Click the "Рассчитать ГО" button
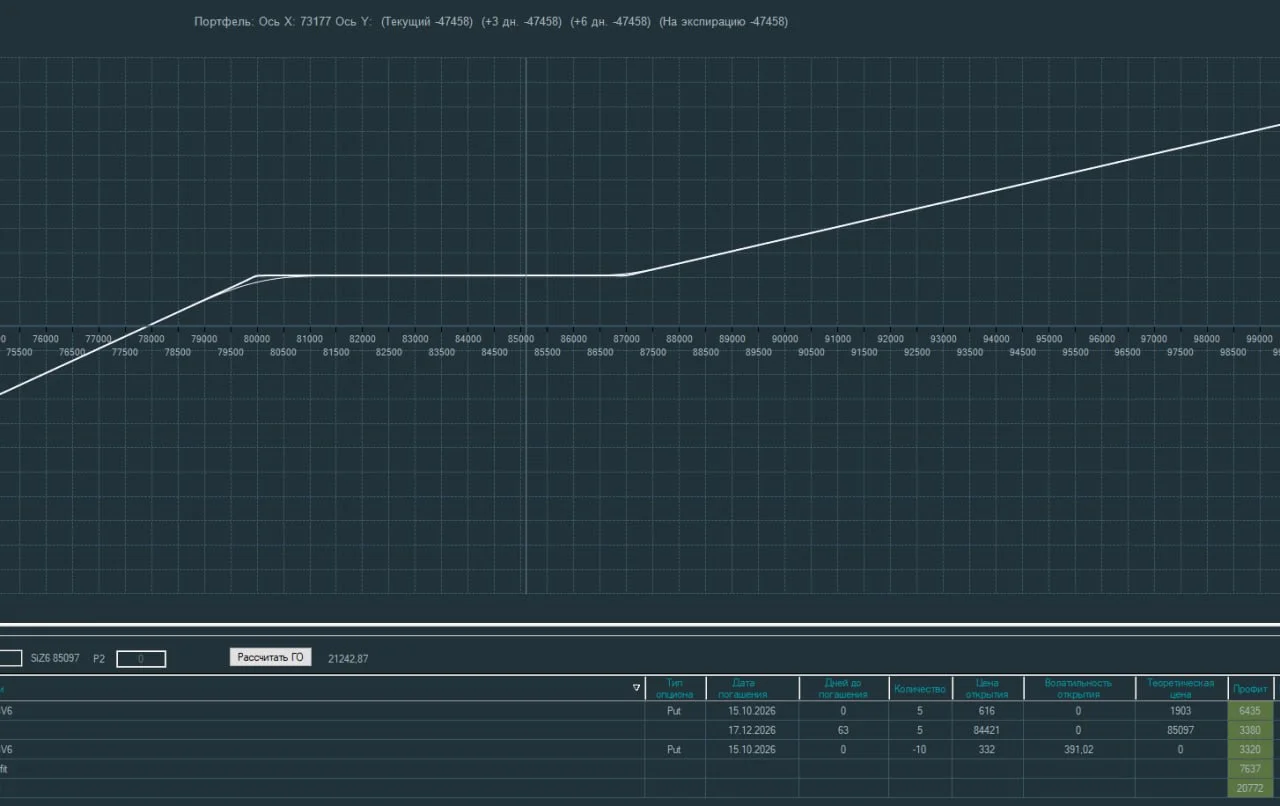 (270, 657)
